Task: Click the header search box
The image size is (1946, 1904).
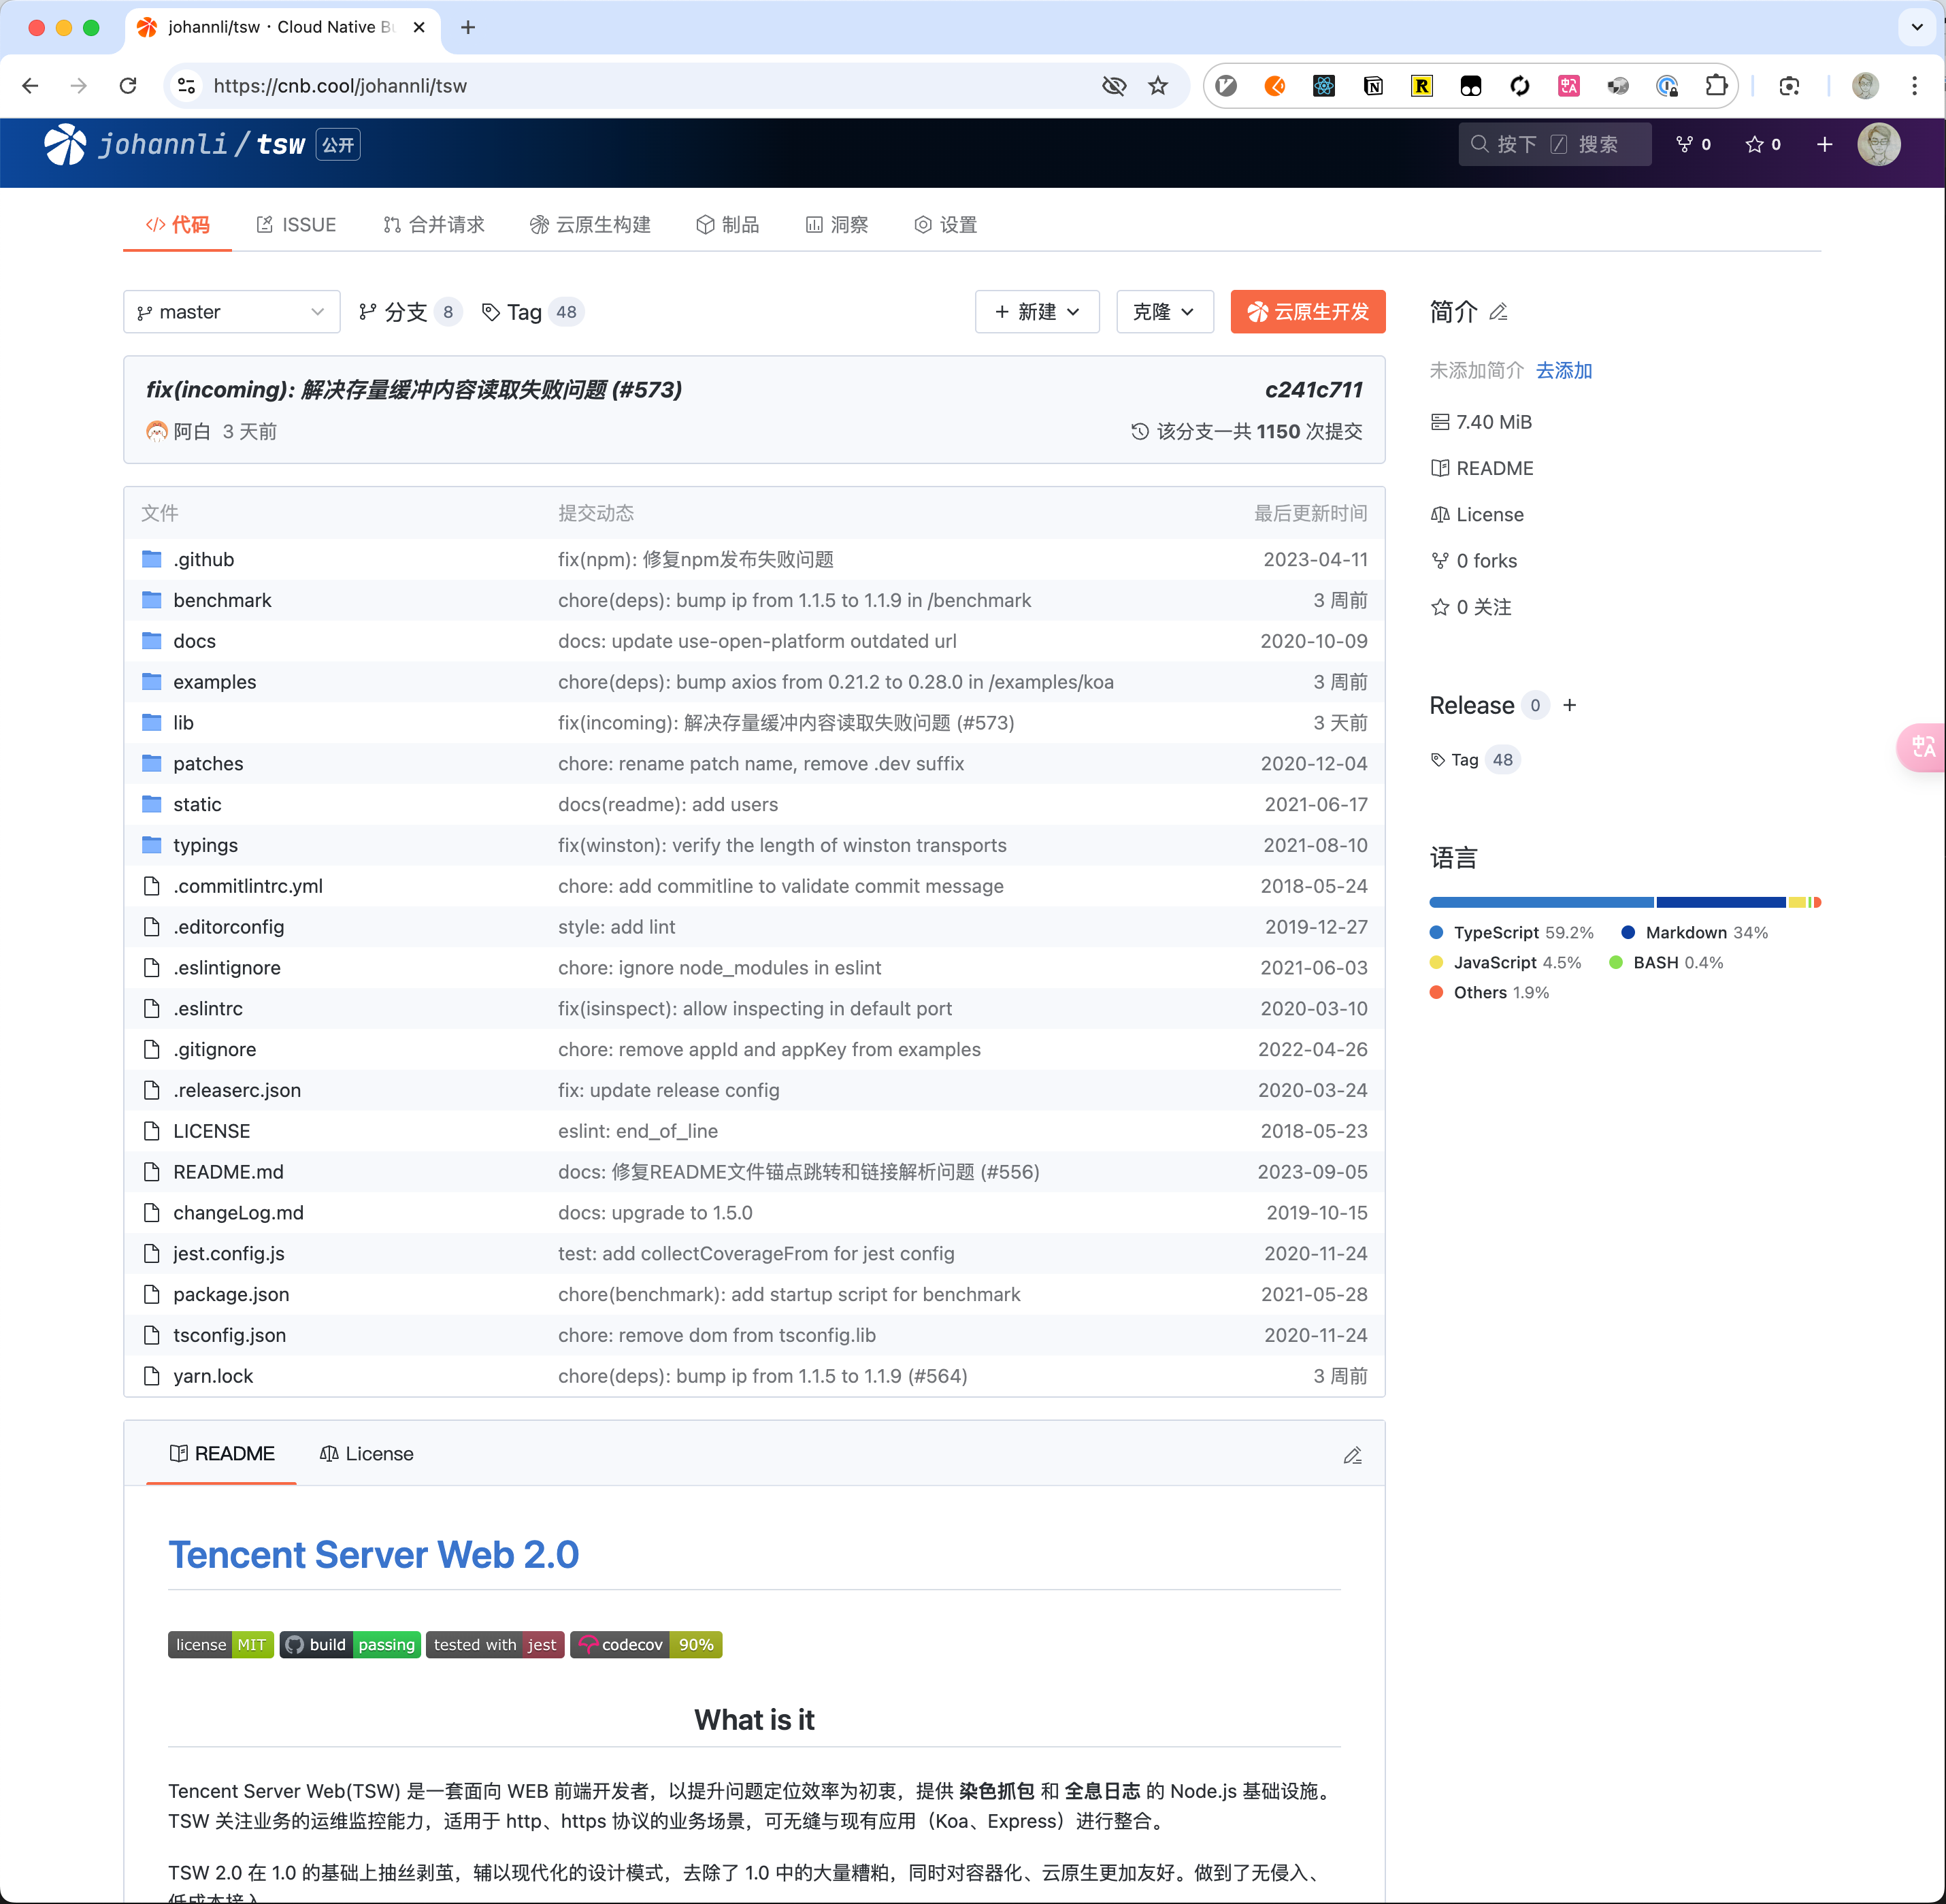Action: pyautogui.click(x=1555, y=144)
